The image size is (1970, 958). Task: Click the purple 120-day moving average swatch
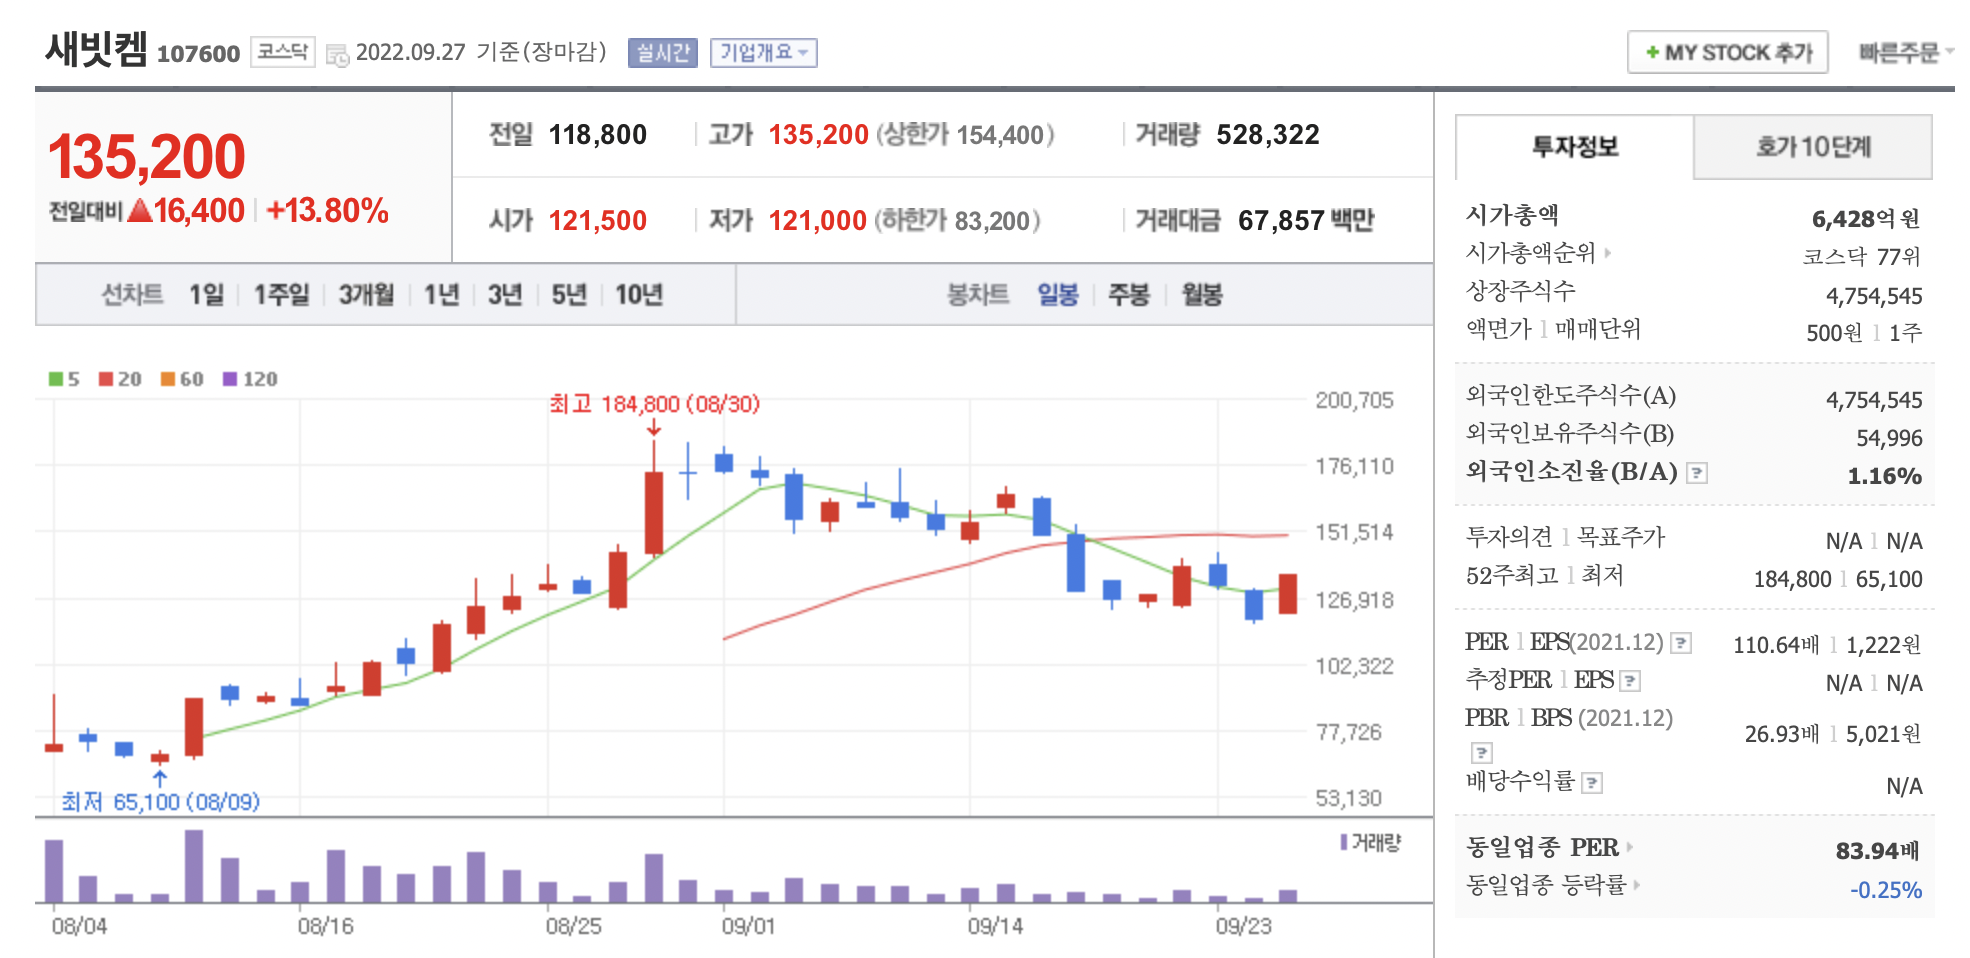[230, 379]
